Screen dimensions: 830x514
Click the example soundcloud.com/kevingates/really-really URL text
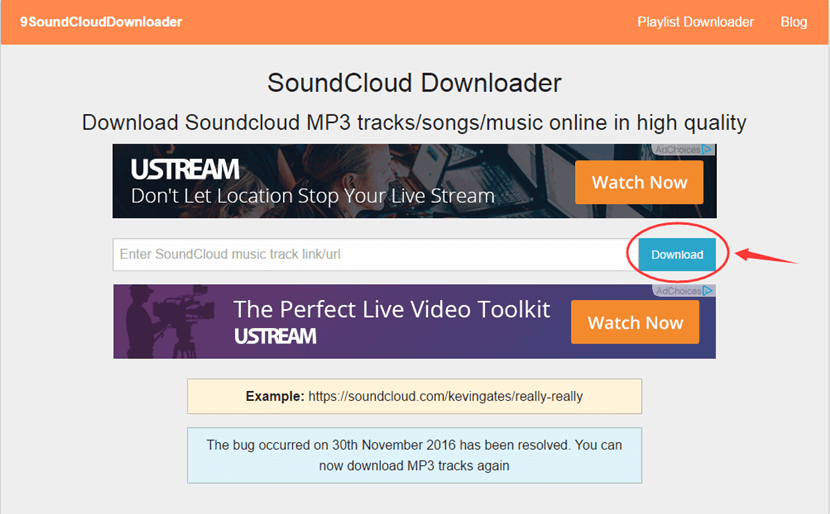pyautogui.click(x=445, y=396)
